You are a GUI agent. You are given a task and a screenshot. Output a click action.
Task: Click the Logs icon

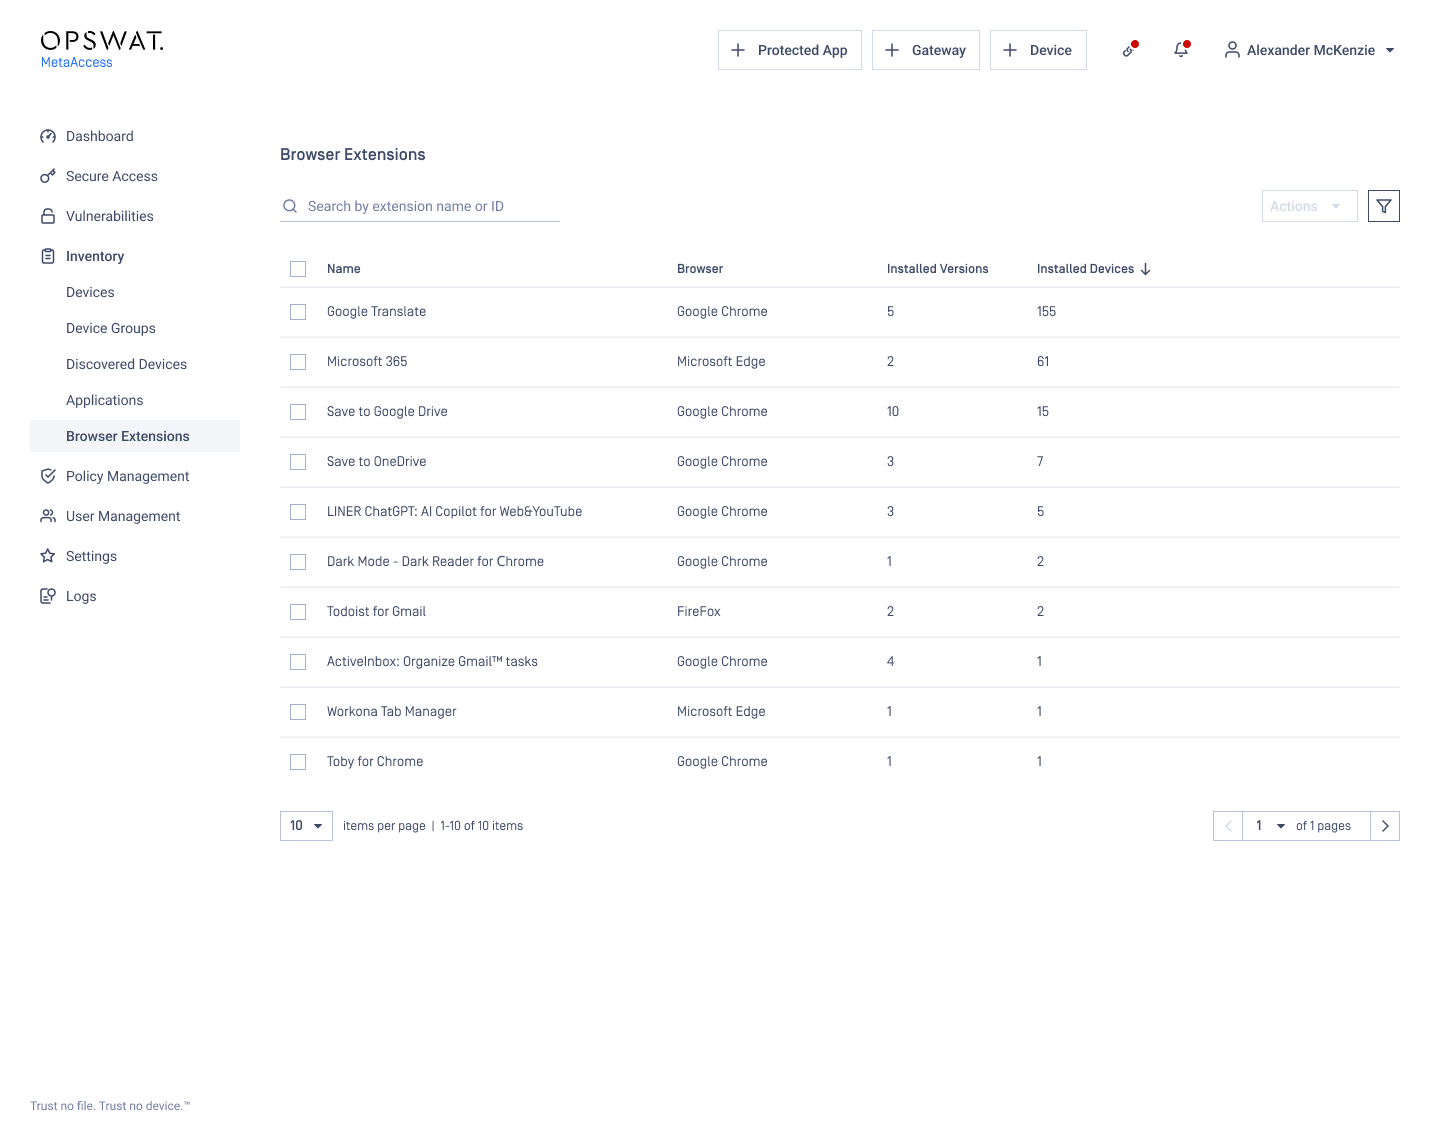click(48, 596)
